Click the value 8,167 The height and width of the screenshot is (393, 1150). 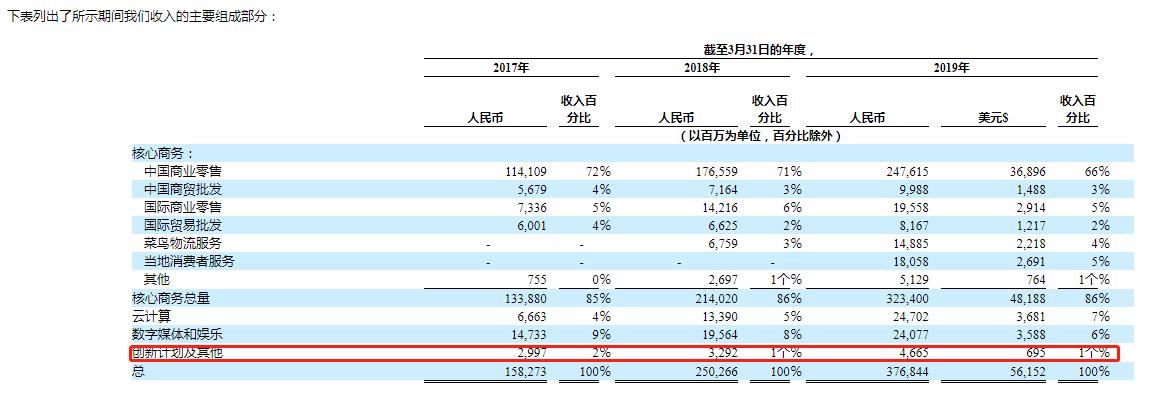click(x=914, y=226)
